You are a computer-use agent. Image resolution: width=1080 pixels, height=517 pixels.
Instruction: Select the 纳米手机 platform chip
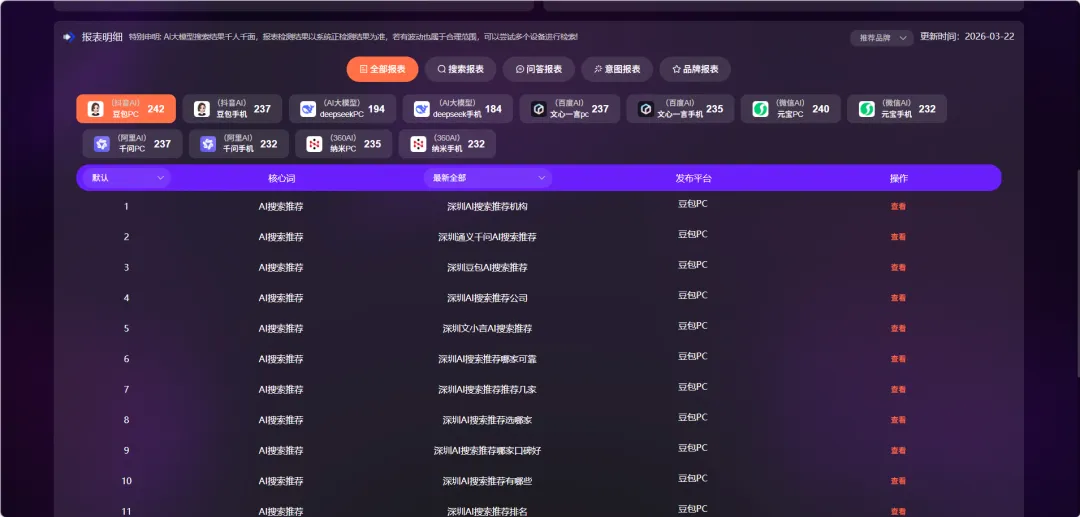pyautogui.click(x=447, y=144)
